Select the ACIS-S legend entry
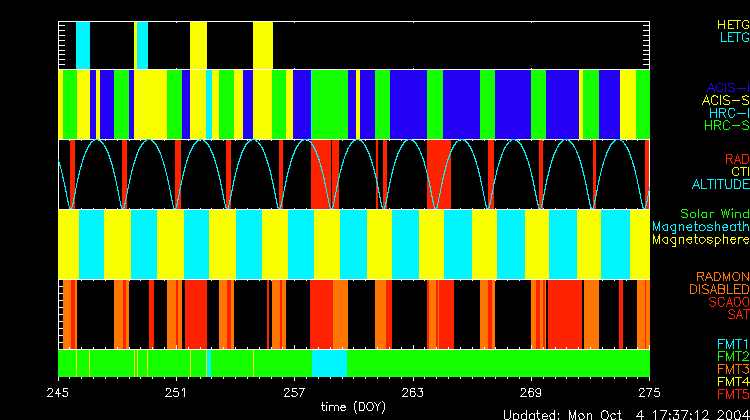The image size is (750, 420). tap(725, 100)
